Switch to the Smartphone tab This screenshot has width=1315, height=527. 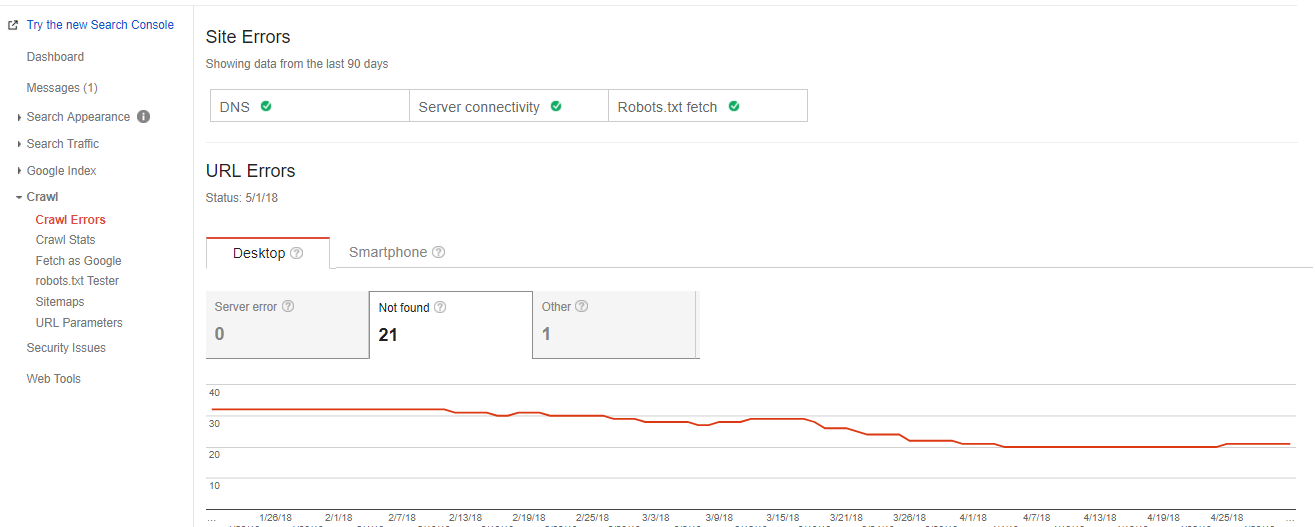coord(388,252)
